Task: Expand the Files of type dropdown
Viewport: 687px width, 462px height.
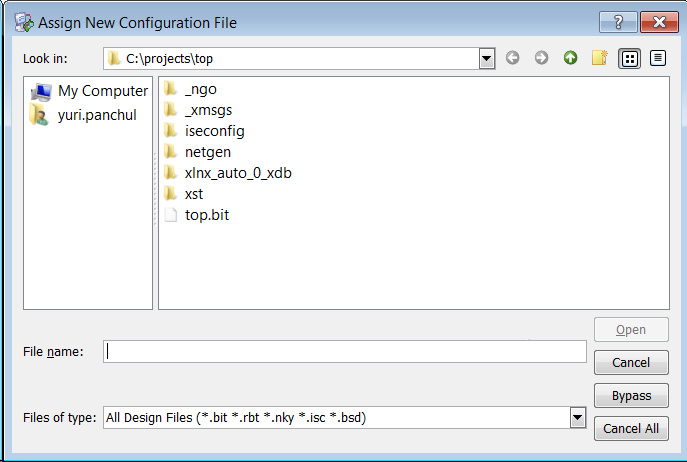Action: tap(577, 418)
